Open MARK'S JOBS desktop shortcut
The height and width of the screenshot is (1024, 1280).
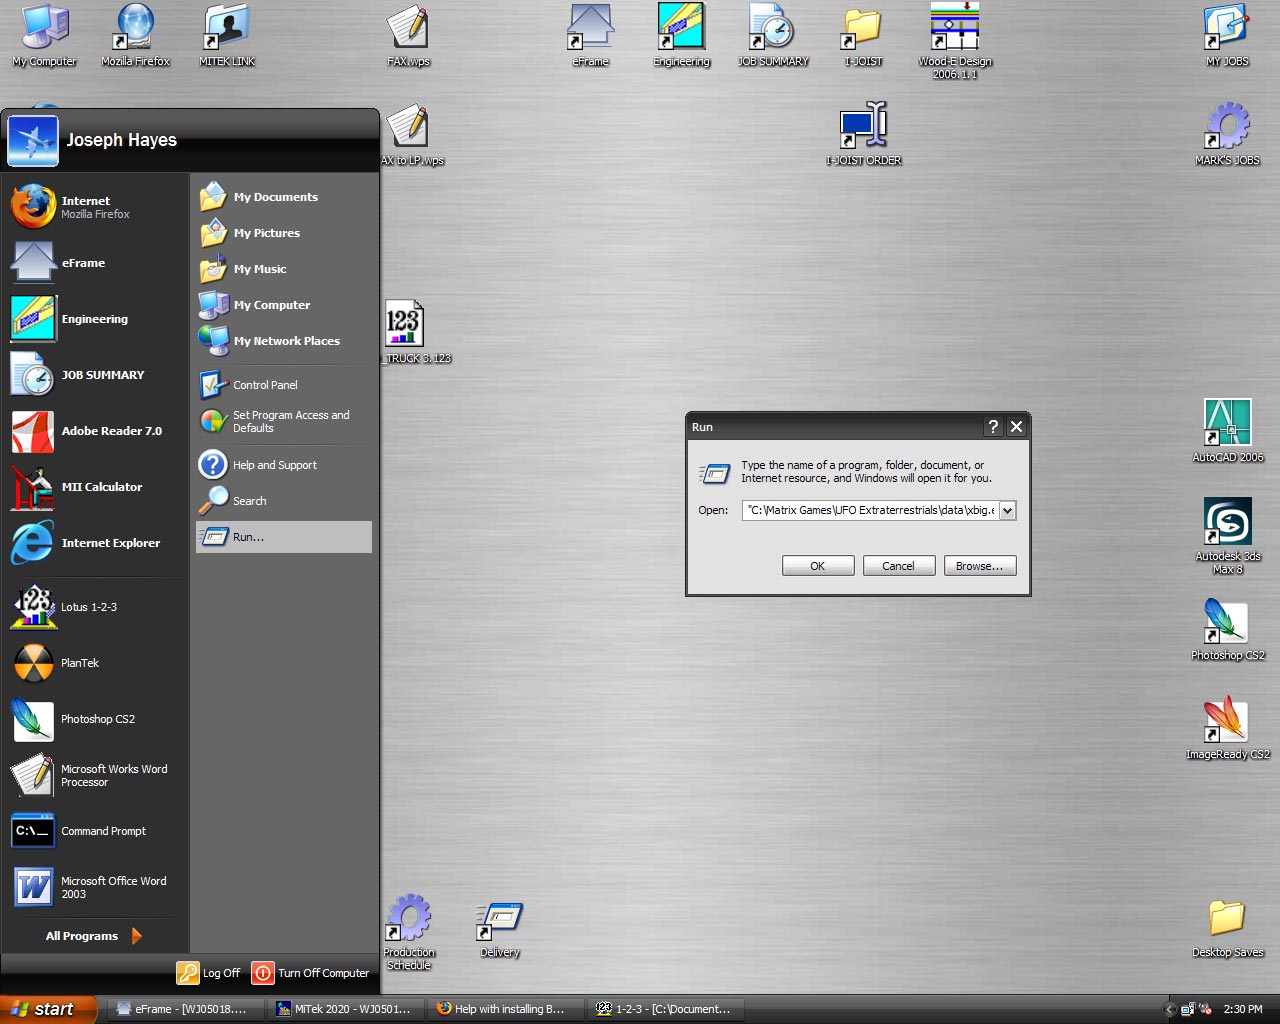coord(1227,134)
